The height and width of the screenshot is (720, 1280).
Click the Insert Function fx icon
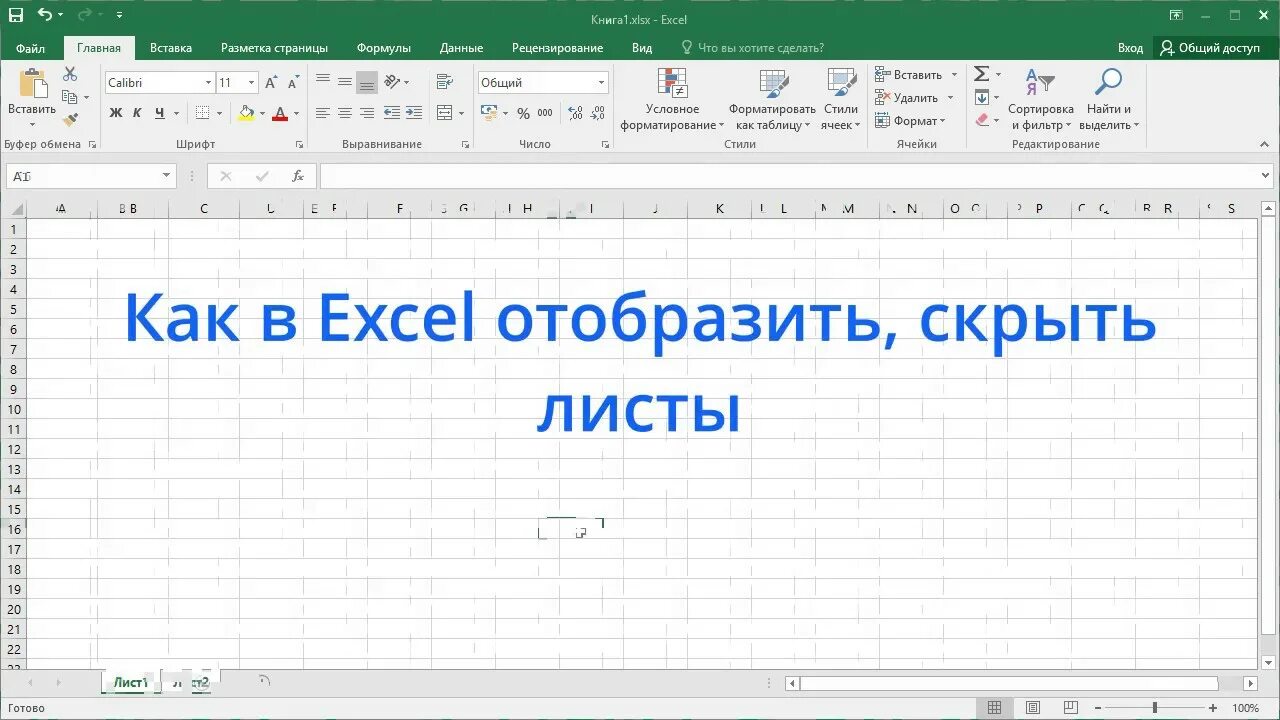pos(298,176)
